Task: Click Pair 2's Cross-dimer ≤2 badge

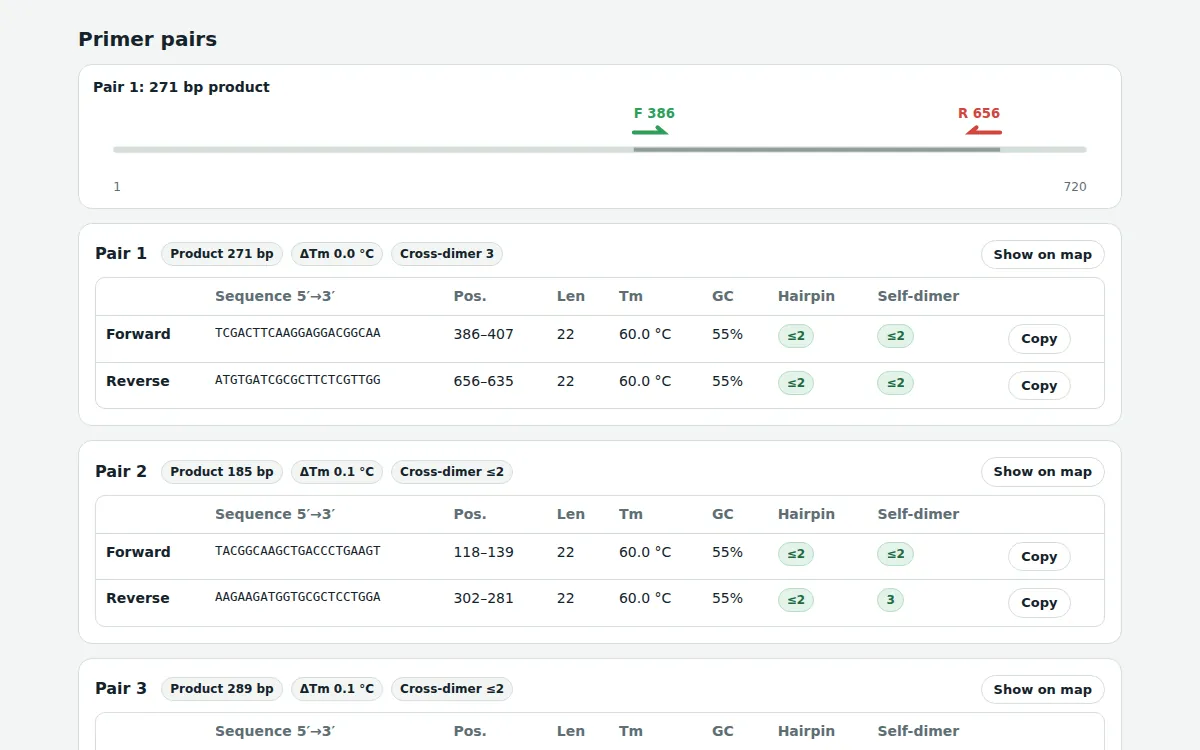Action: (452, 471)
